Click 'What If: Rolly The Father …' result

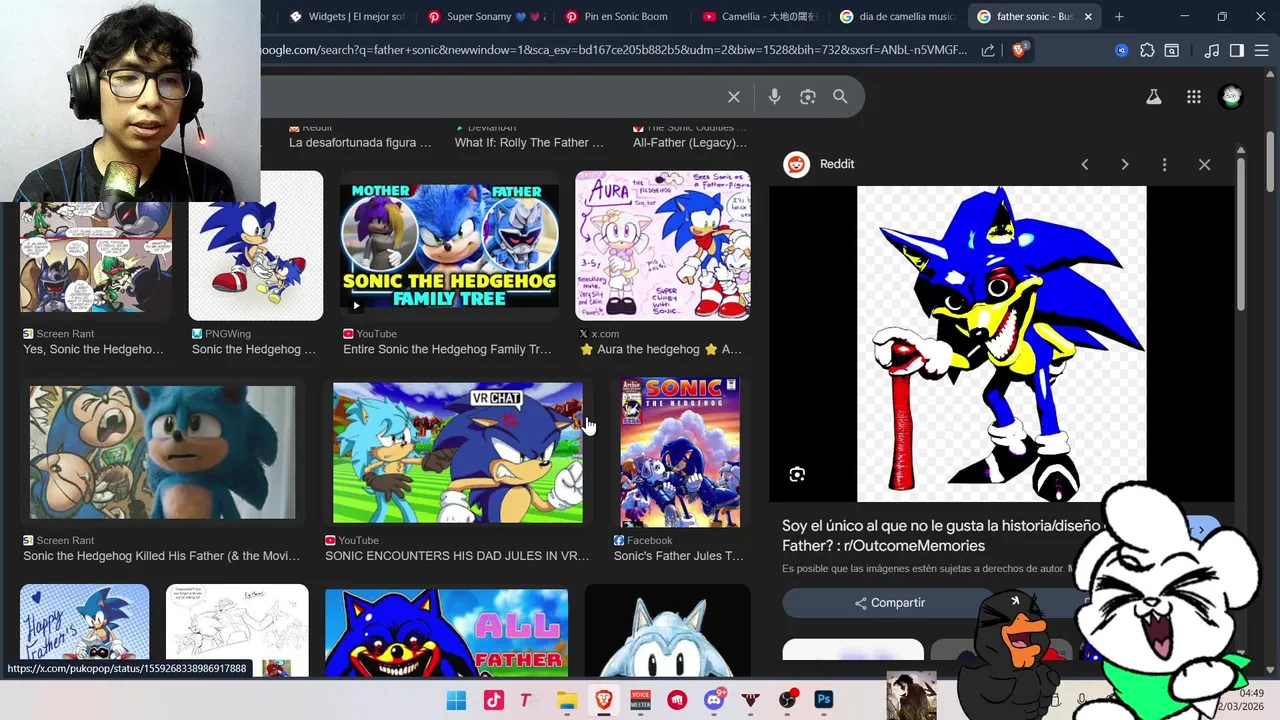click(x=529, y=143)
